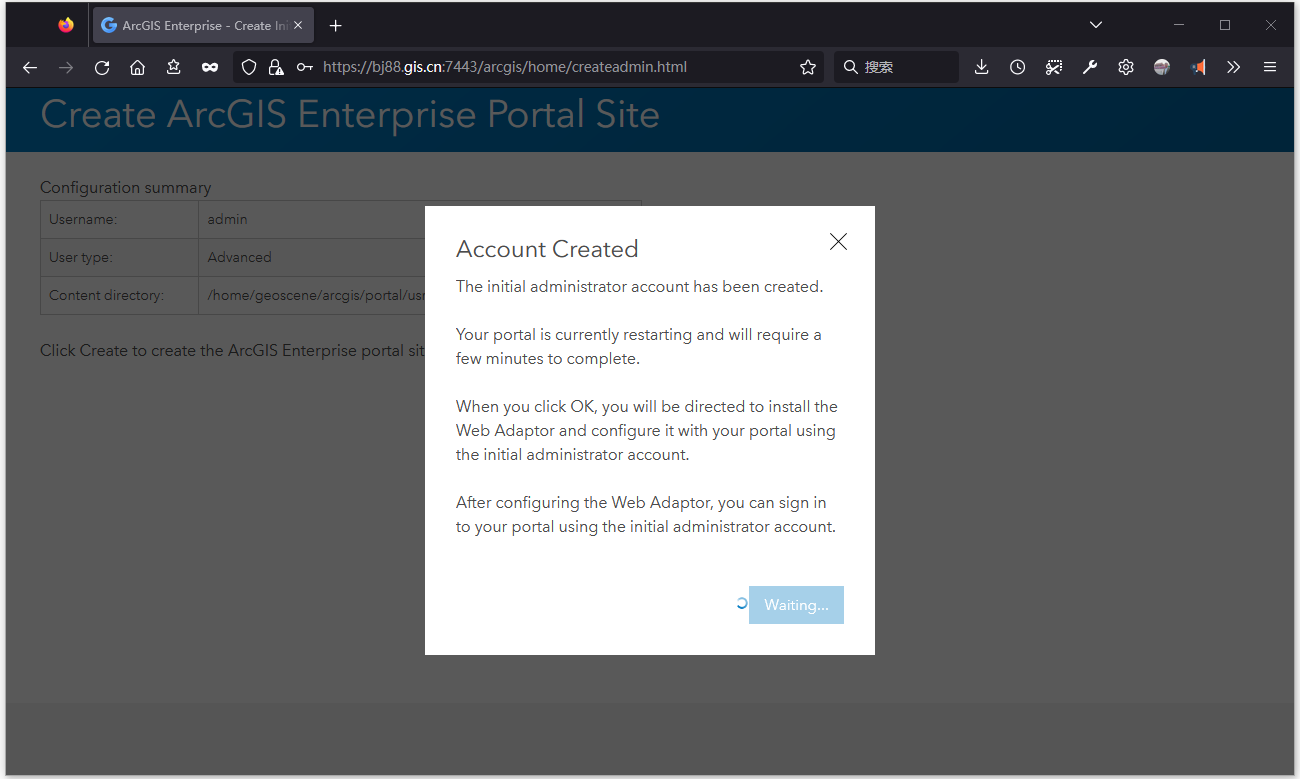Show site security lock information
Viewport: 1300px width, 779px height.
(276, 67)
